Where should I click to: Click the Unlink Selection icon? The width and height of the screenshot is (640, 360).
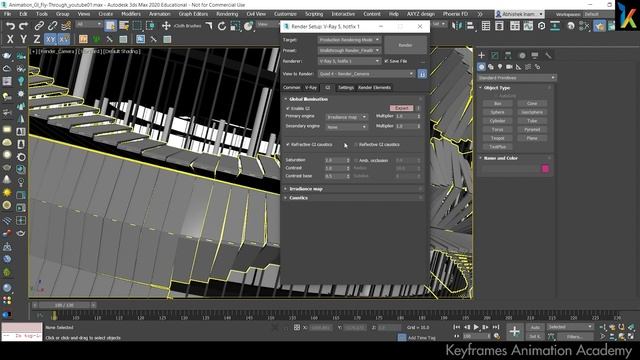coord(53,26)
